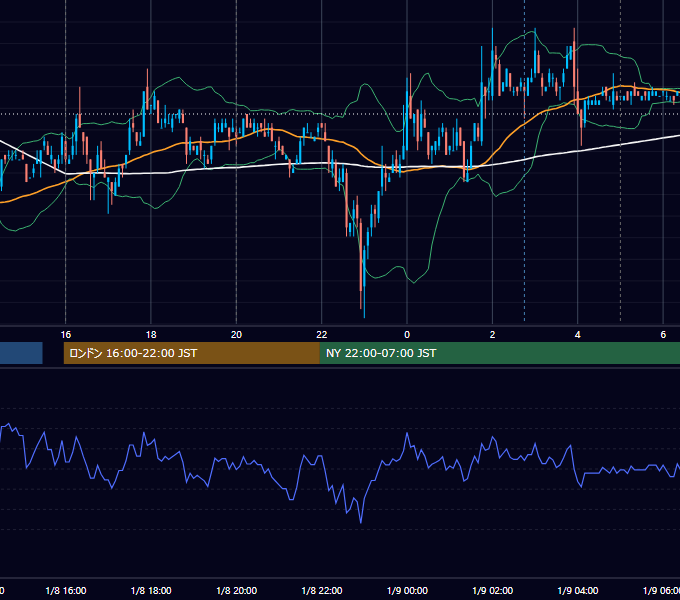This screenshot has height=600, width=680.
Task: Click the 1/9 02:00 date label
Action: (493, 590)
